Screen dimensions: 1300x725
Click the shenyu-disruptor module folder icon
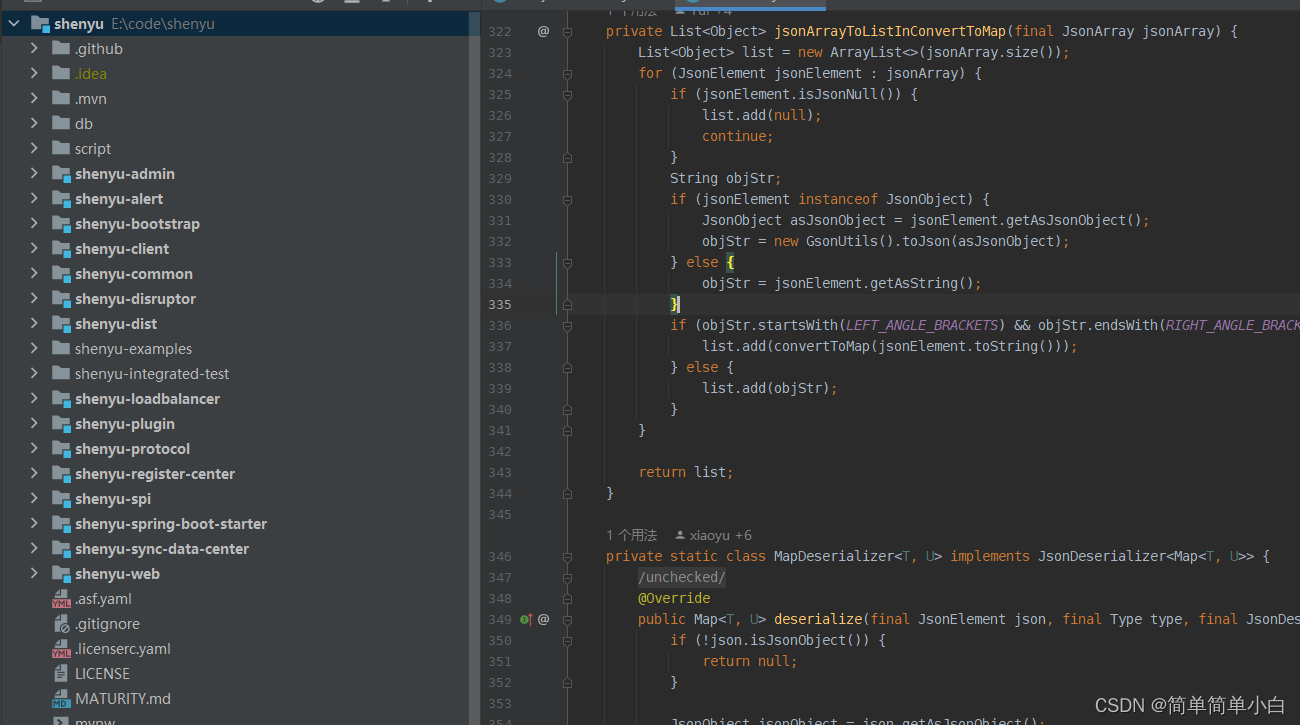60,299
